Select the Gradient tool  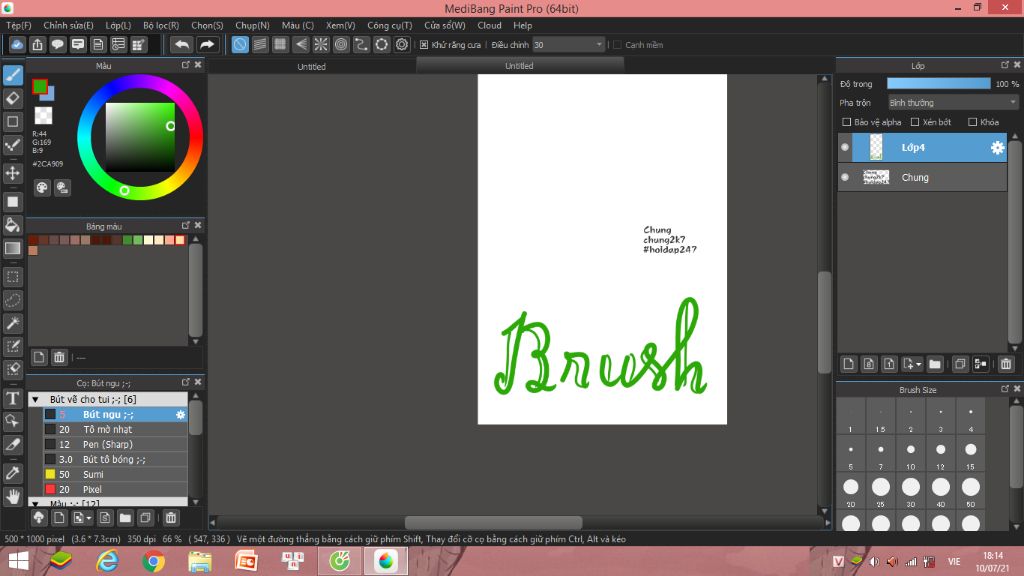tap(12, 248)
